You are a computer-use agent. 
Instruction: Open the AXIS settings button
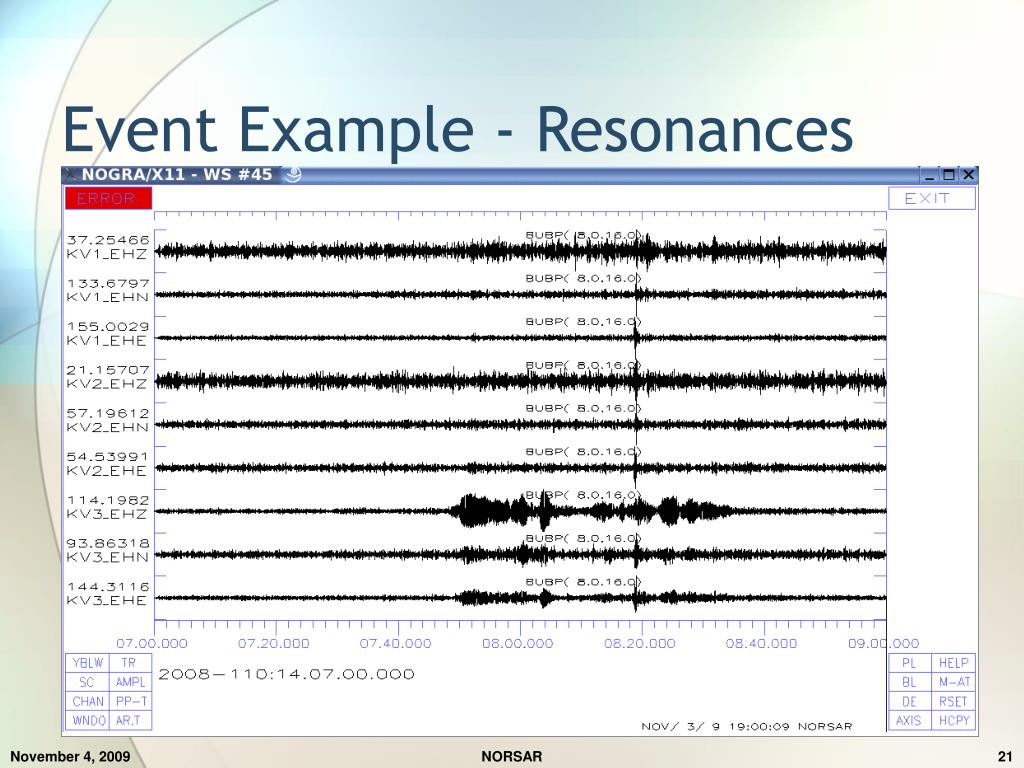click(910, 720)
